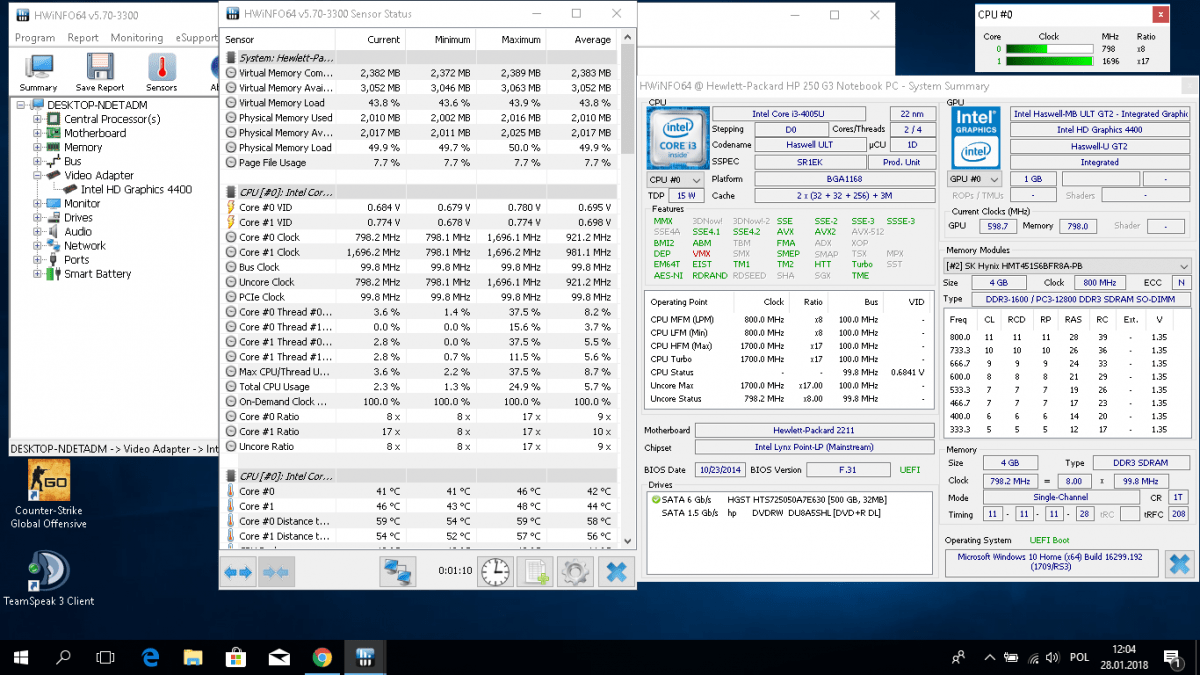
Task: Click the Minimum column header
Action: (x=440, y=40)
